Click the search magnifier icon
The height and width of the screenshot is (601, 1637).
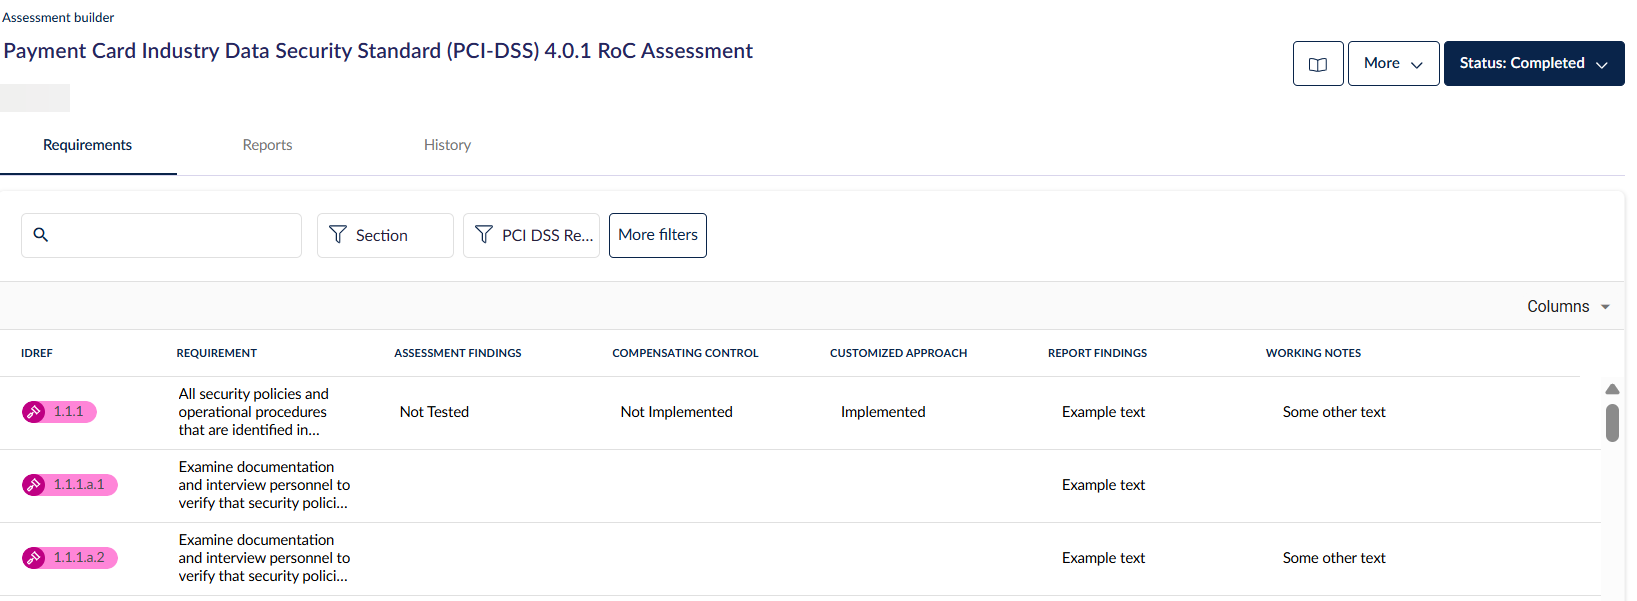point(41,235)
